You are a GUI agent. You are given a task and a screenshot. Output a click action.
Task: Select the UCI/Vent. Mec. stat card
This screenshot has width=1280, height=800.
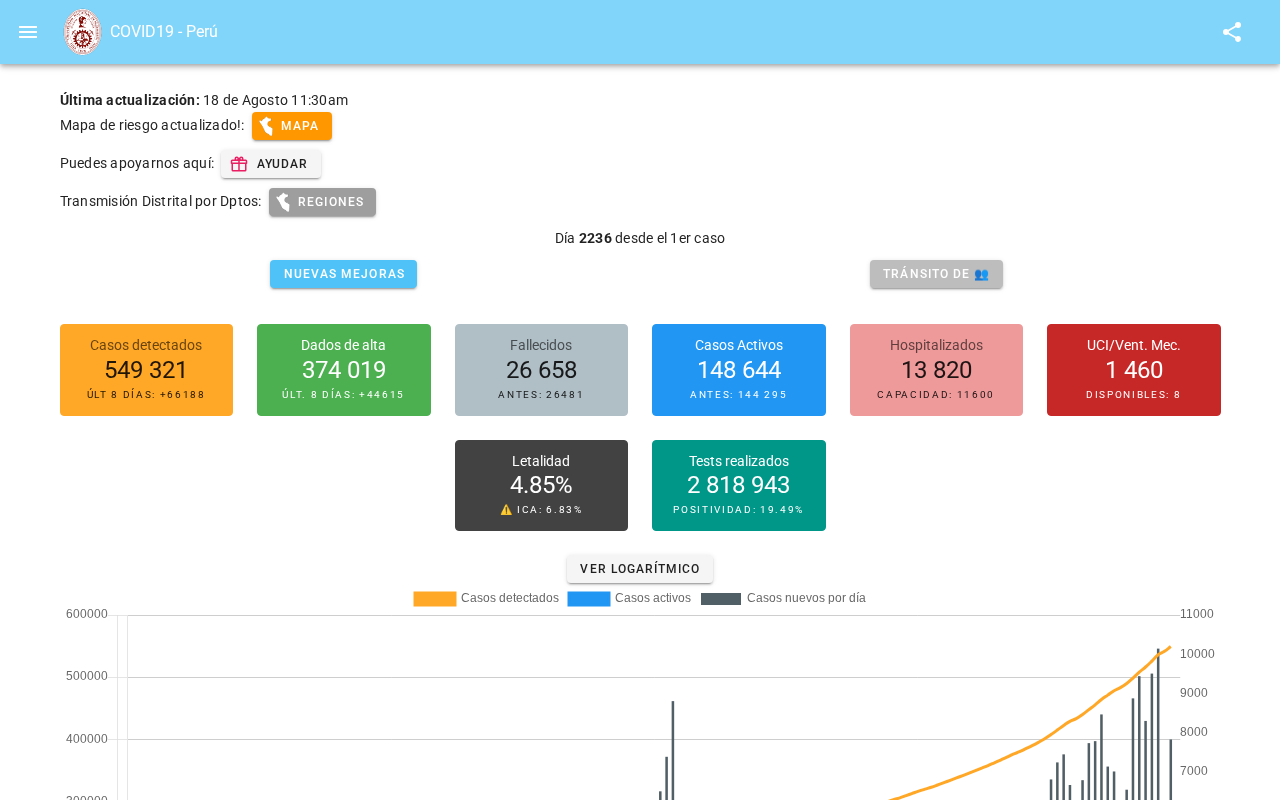coord(1134,370)
